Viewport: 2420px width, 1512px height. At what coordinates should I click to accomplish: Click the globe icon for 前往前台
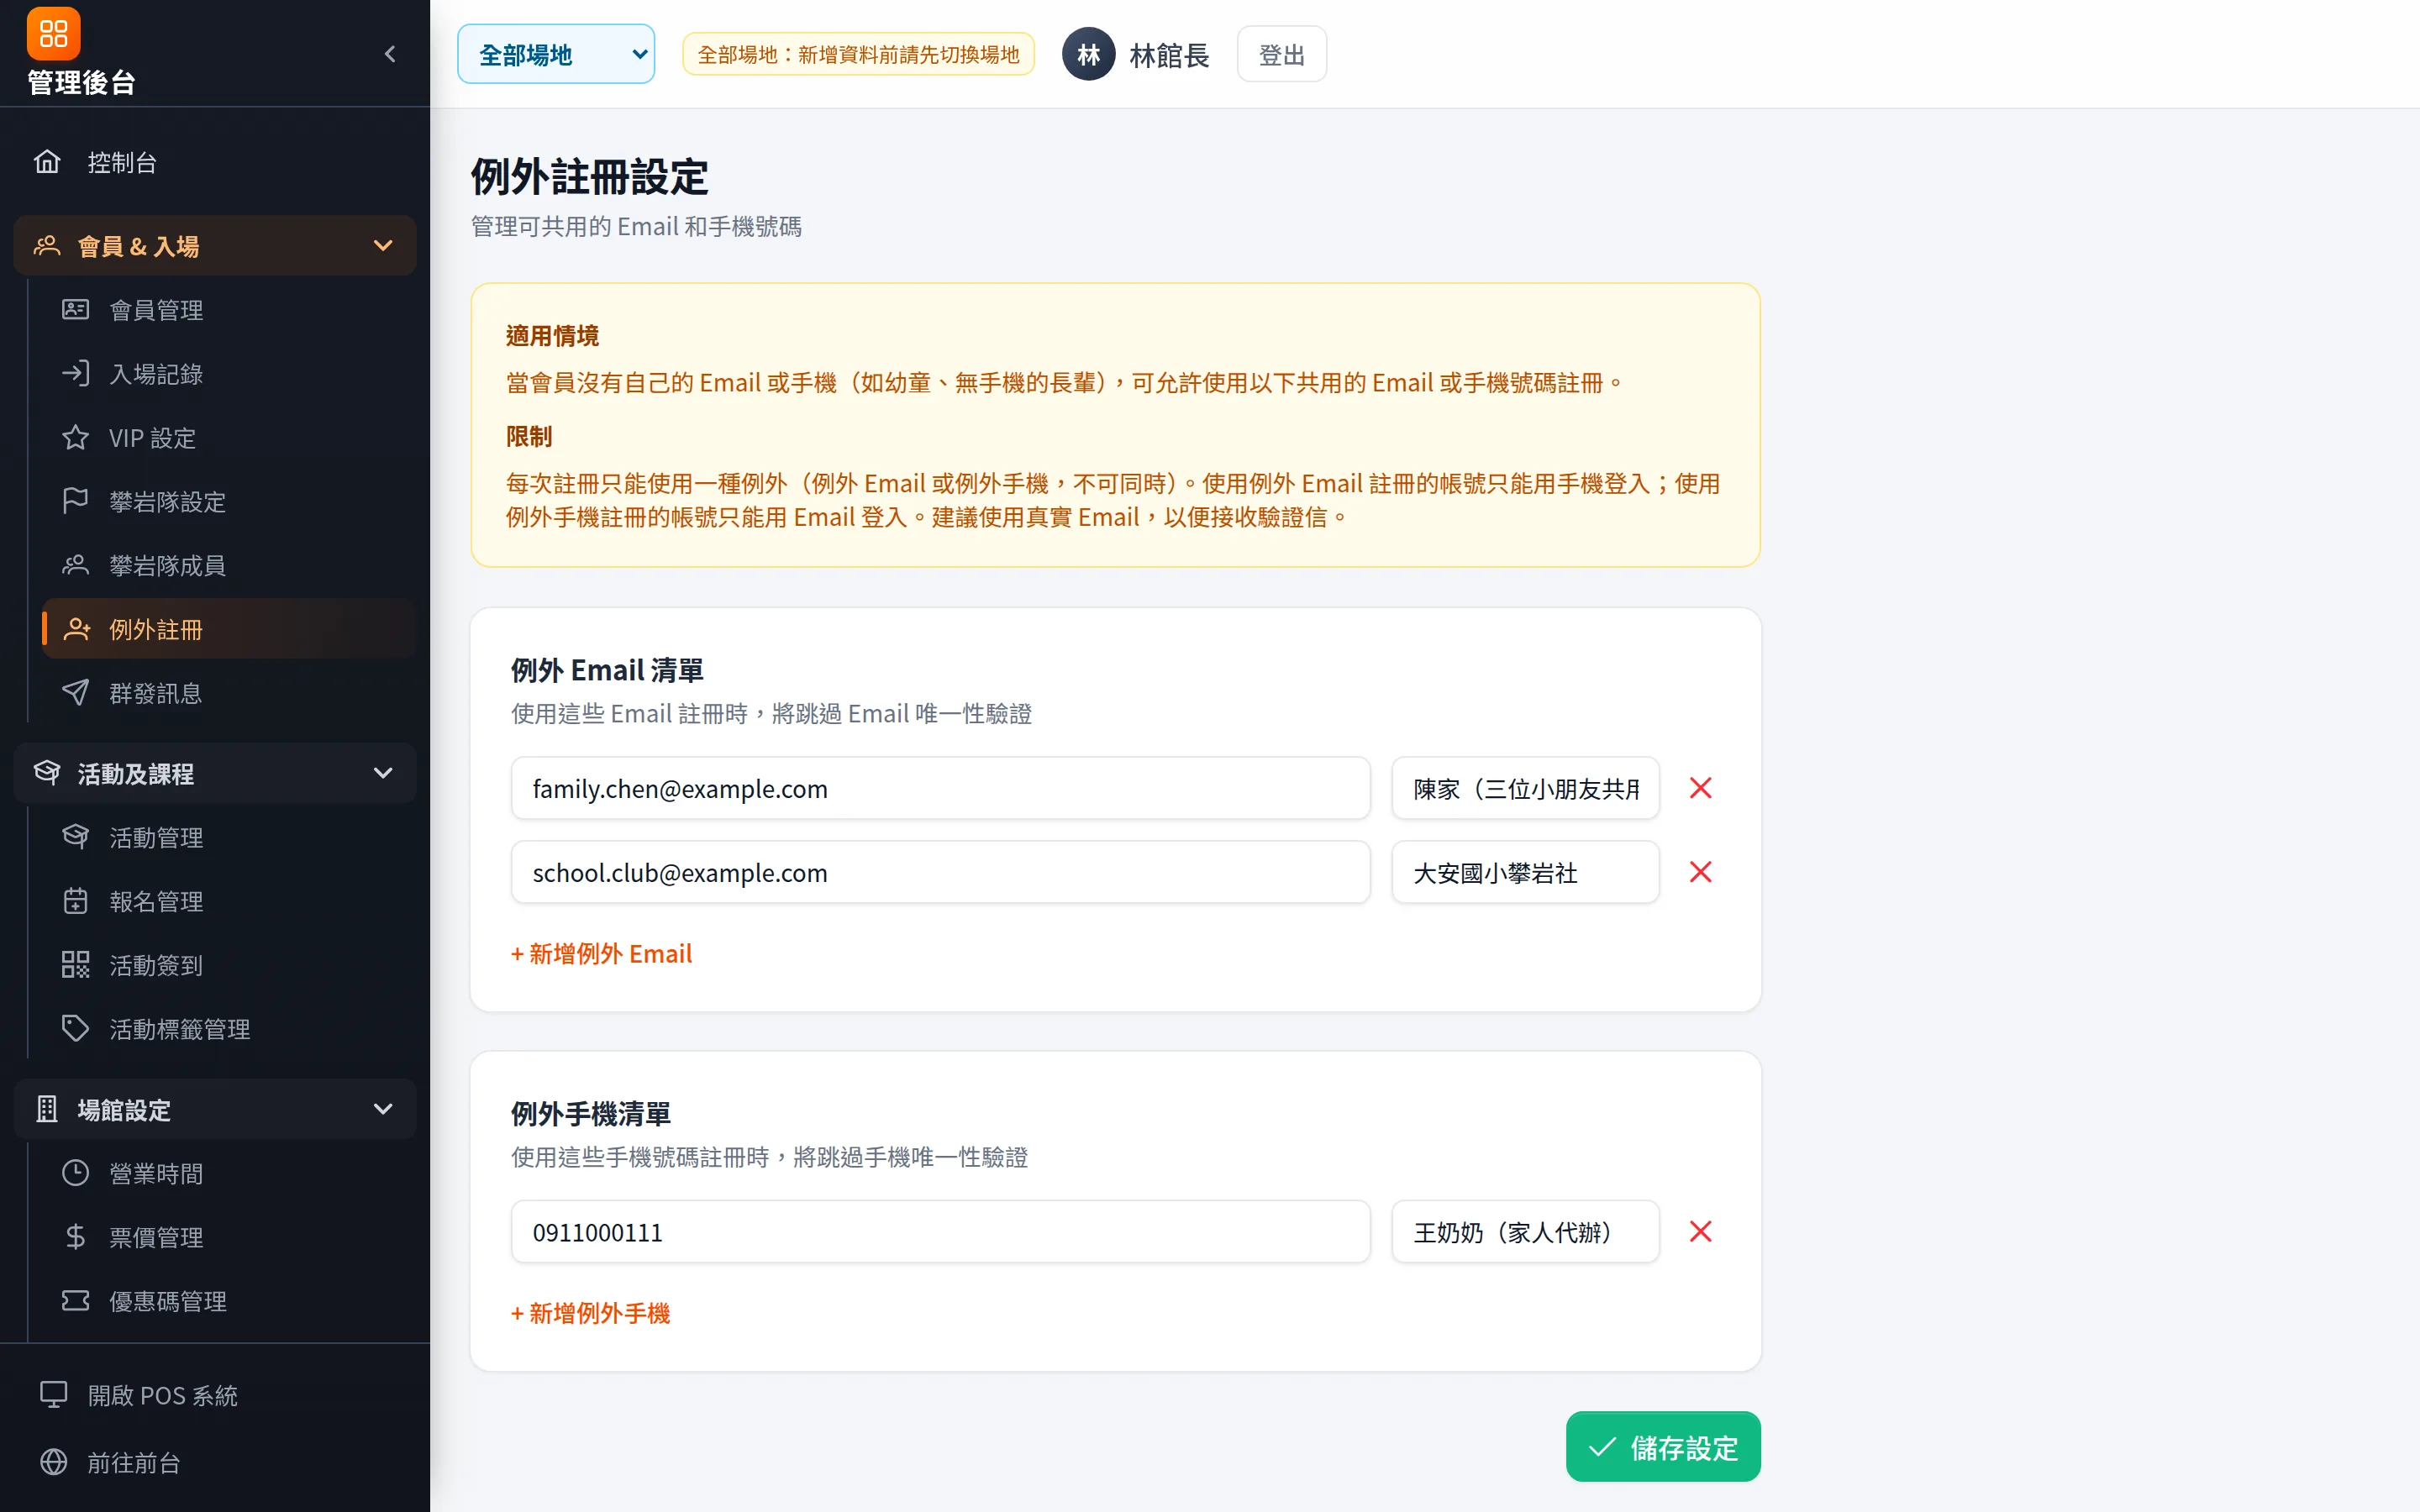(x=53, y=1463)
